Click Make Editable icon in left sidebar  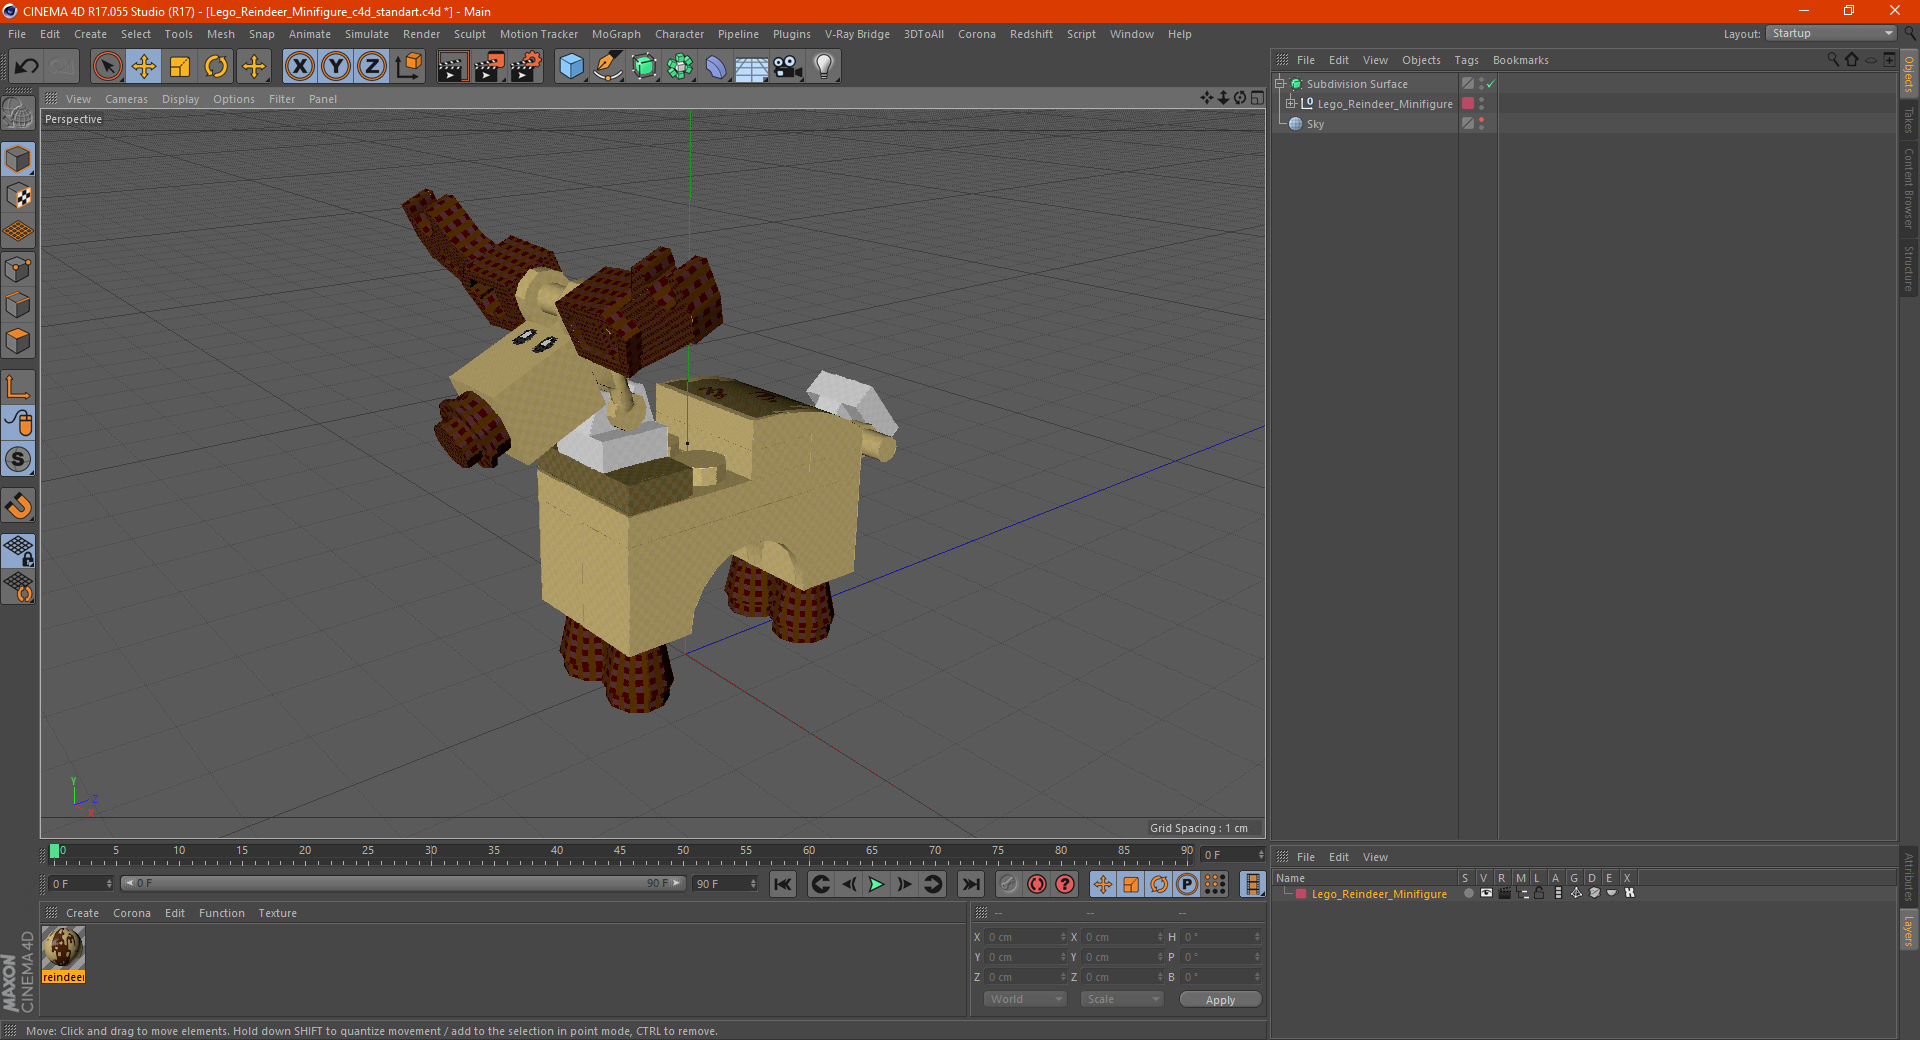(x=18, y=114)
